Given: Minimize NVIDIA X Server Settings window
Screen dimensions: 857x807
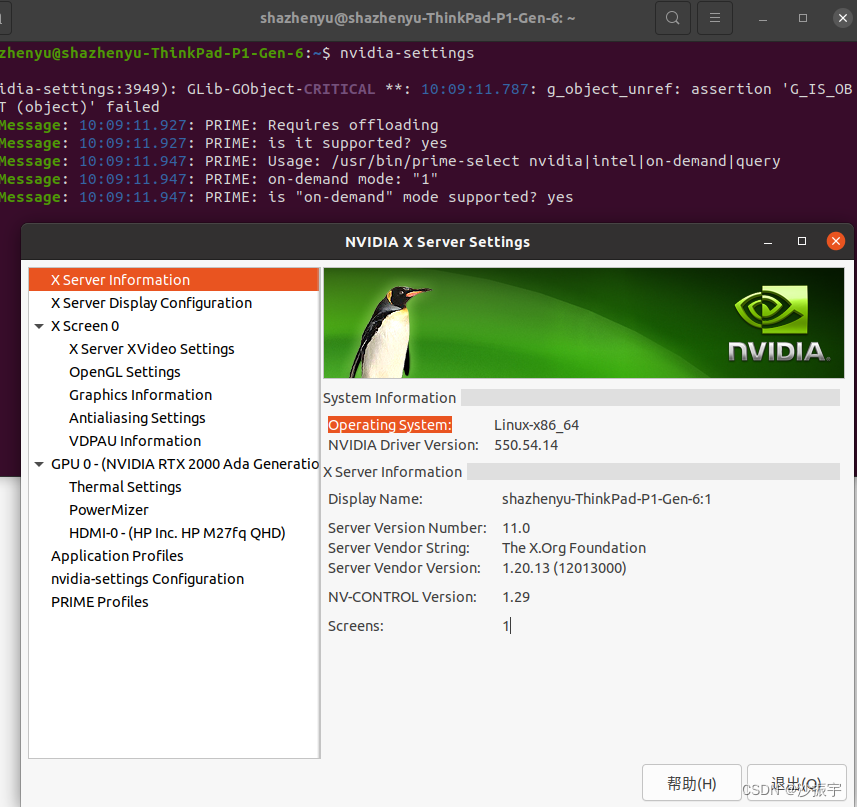Looking at the screenshot, I should point(768,241).
